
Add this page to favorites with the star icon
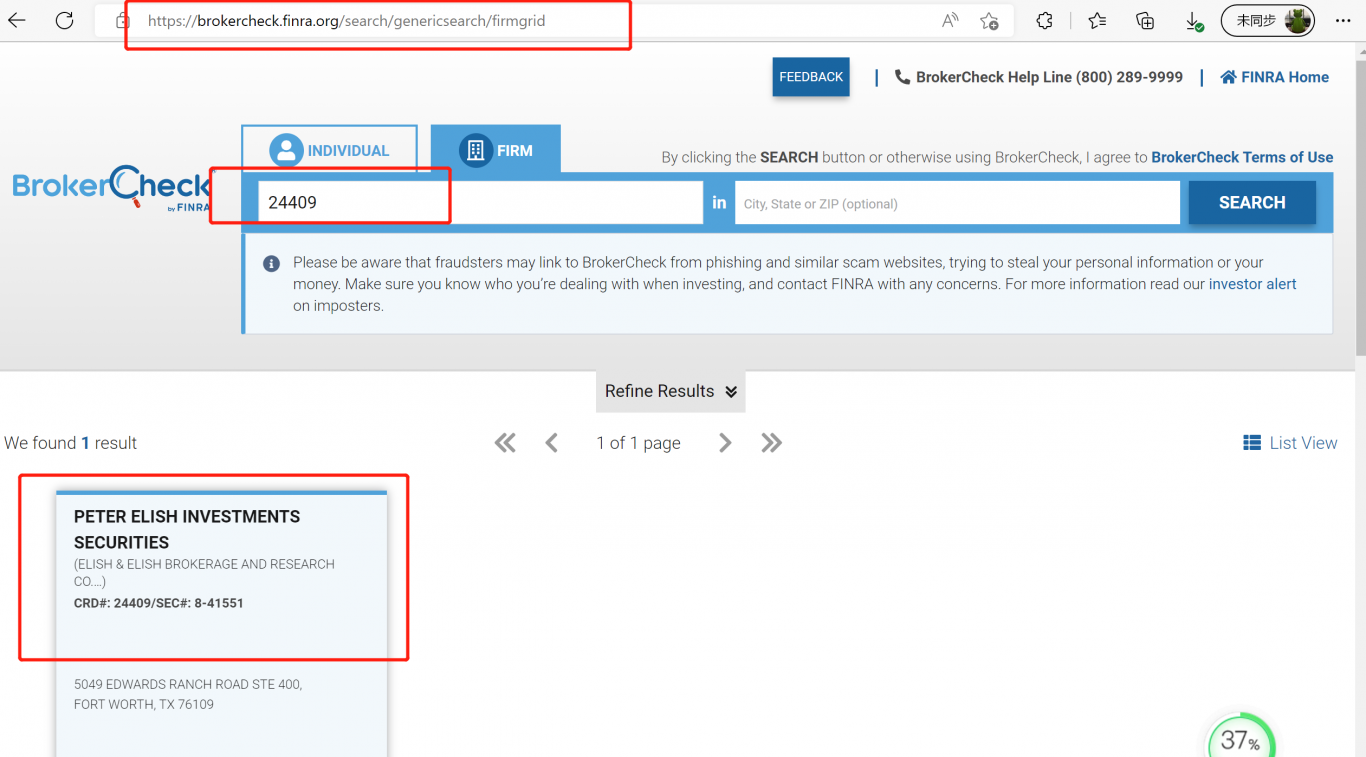pos(989,21)
